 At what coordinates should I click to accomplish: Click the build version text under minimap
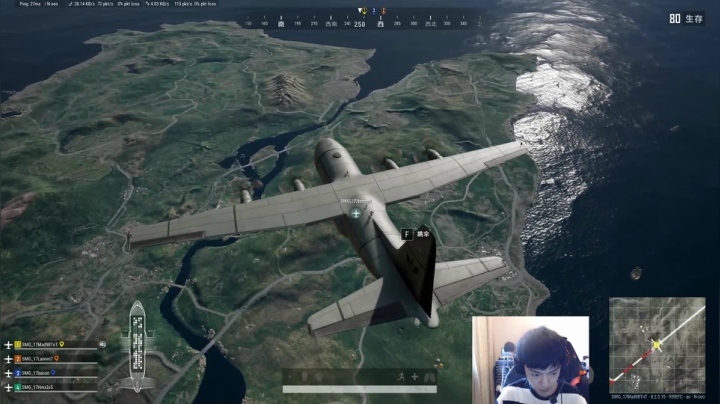coord(658,396)
